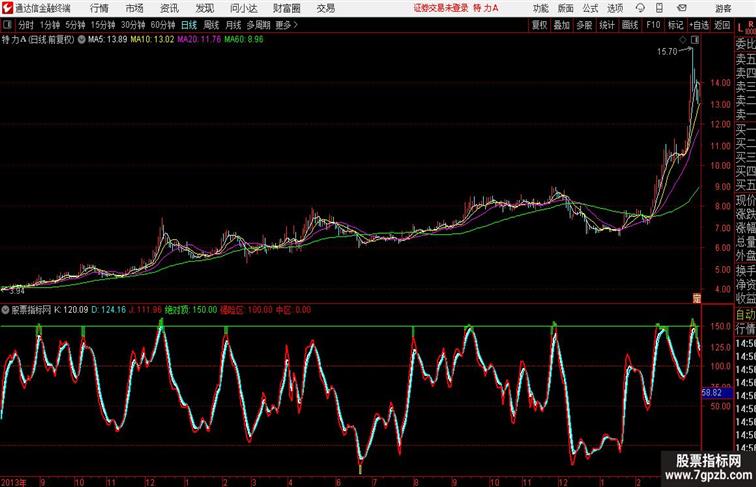Viewport: 756px width, 487px height.
Task: Click the 绝对顶: 150.00 indicator label
Action: [191, 310]
